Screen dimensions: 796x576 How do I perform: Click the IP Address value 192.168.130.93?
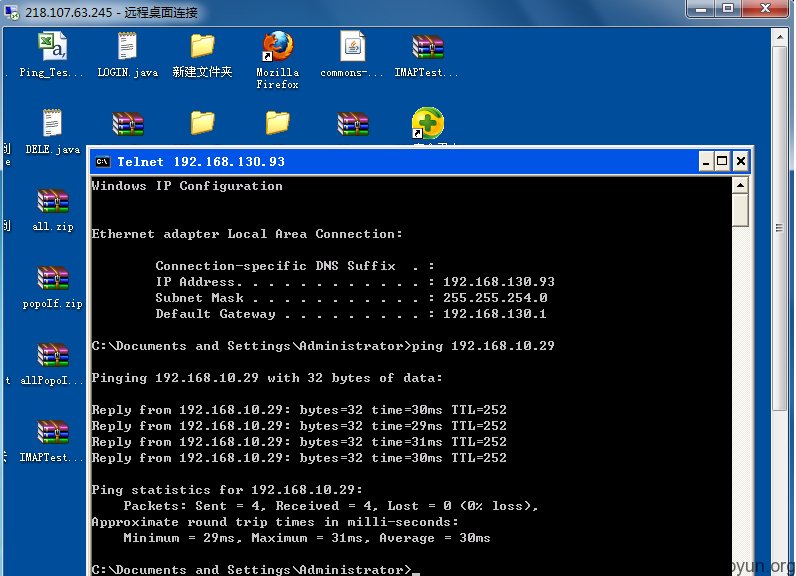[x=499, y=282]
